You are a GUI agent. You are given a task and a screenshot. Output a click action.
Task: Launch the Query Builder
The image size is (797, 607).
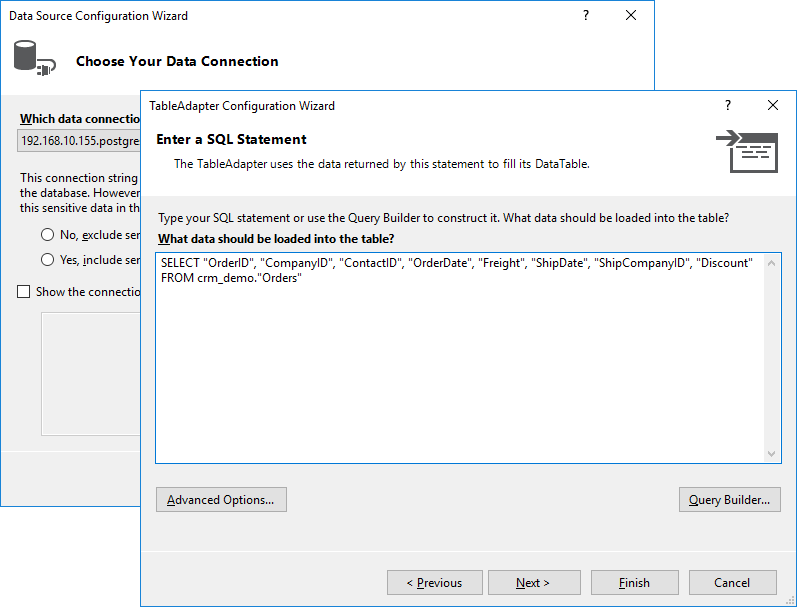point(729,499)
